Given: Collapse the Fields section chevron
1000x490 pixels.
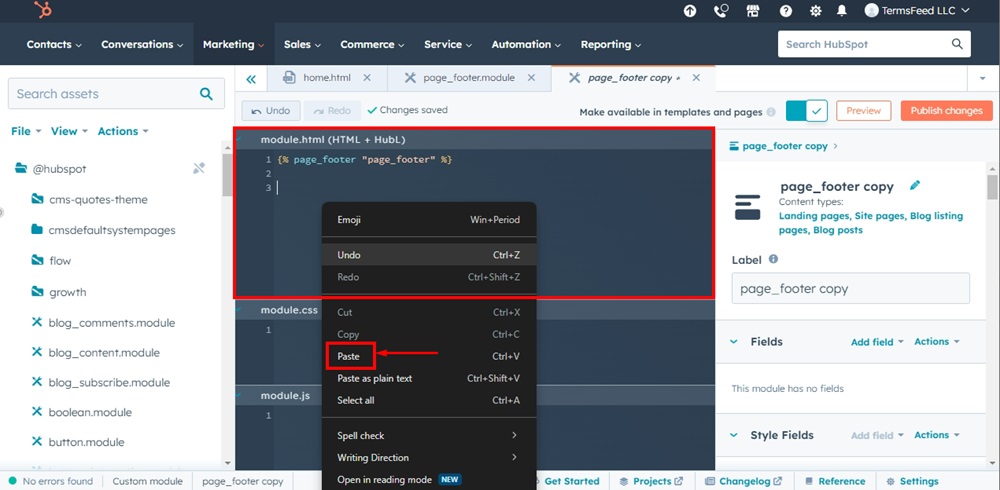Looking at the screenshot, I should tap(733, 341).
